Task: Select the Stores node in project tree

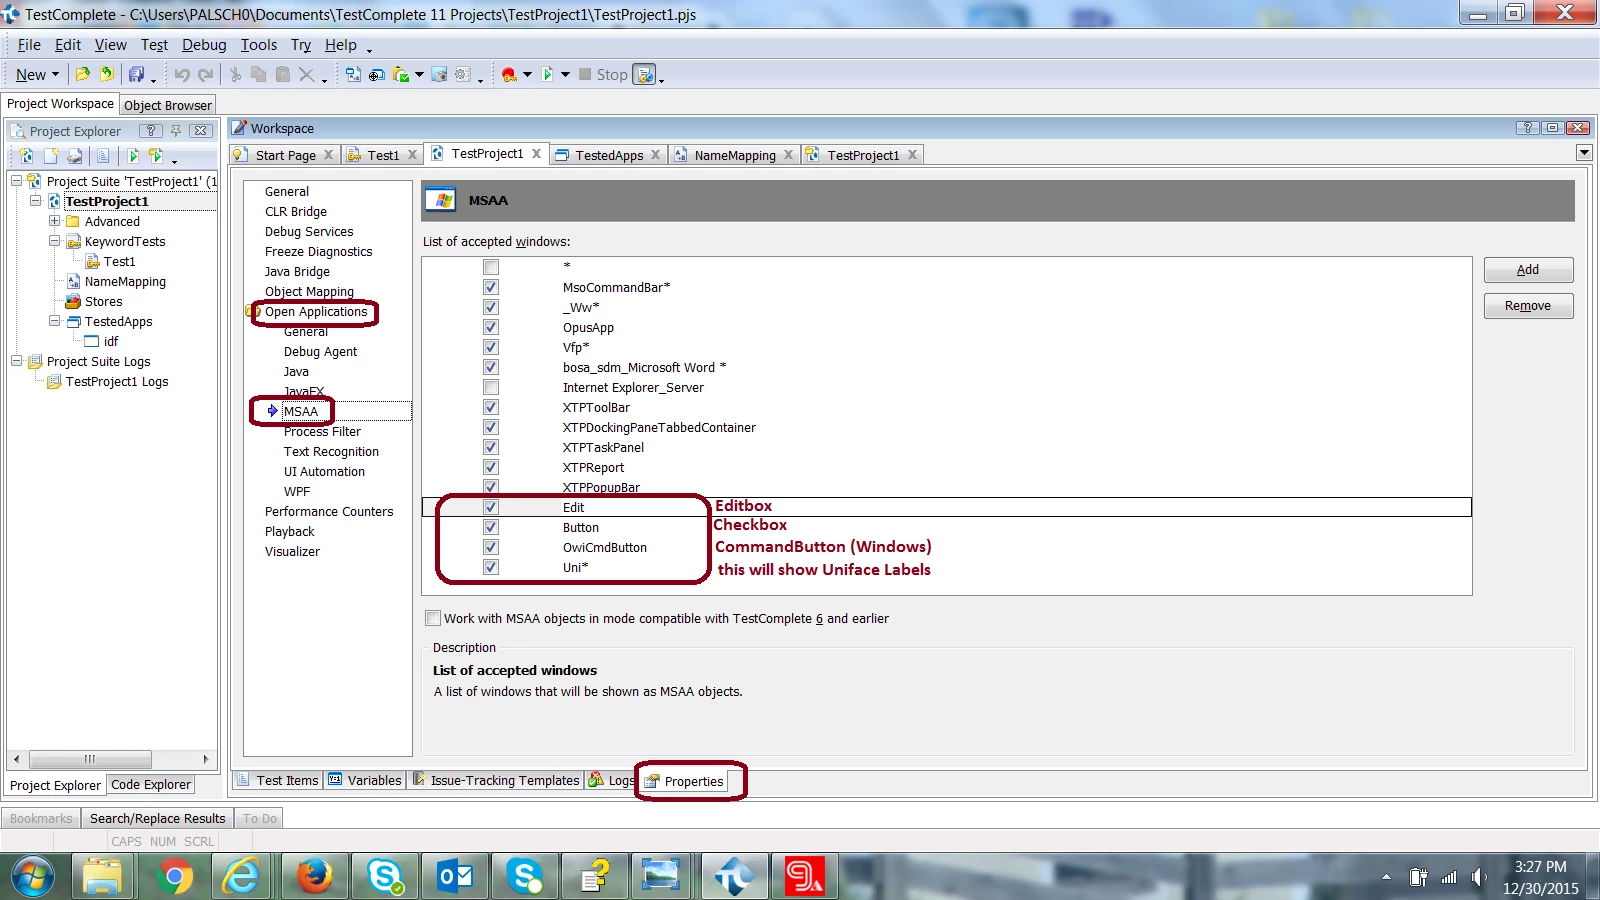Action: 103,301
